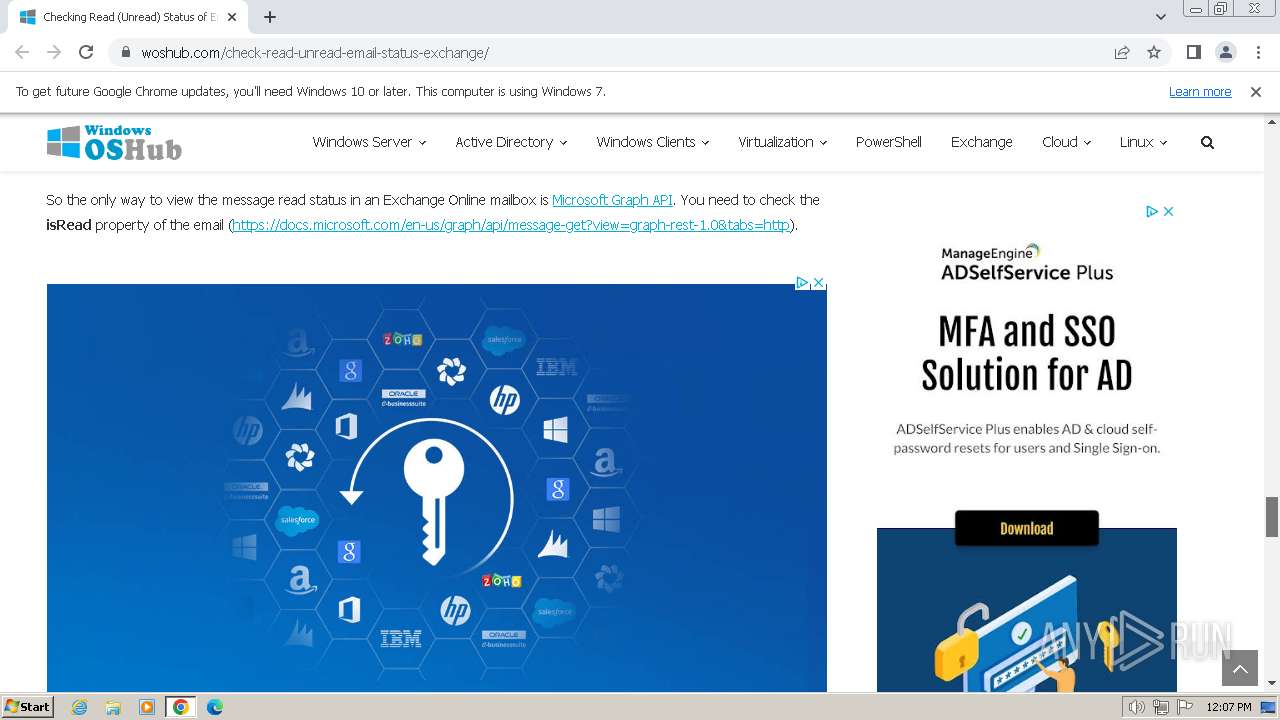Open the tab search dropdown
The height and width of the screenshot is (720, 1280).
point(1160,17)
